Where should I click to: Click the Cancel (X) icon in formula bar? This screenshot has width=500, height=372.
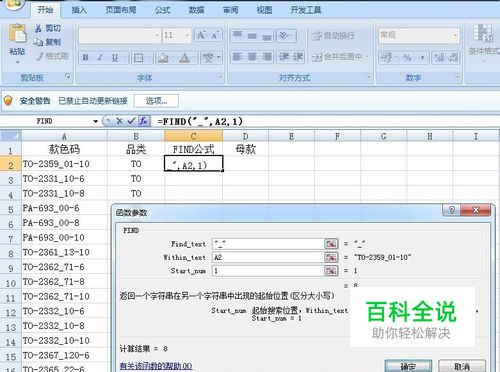pyautogui.click(x=119, y=121)
